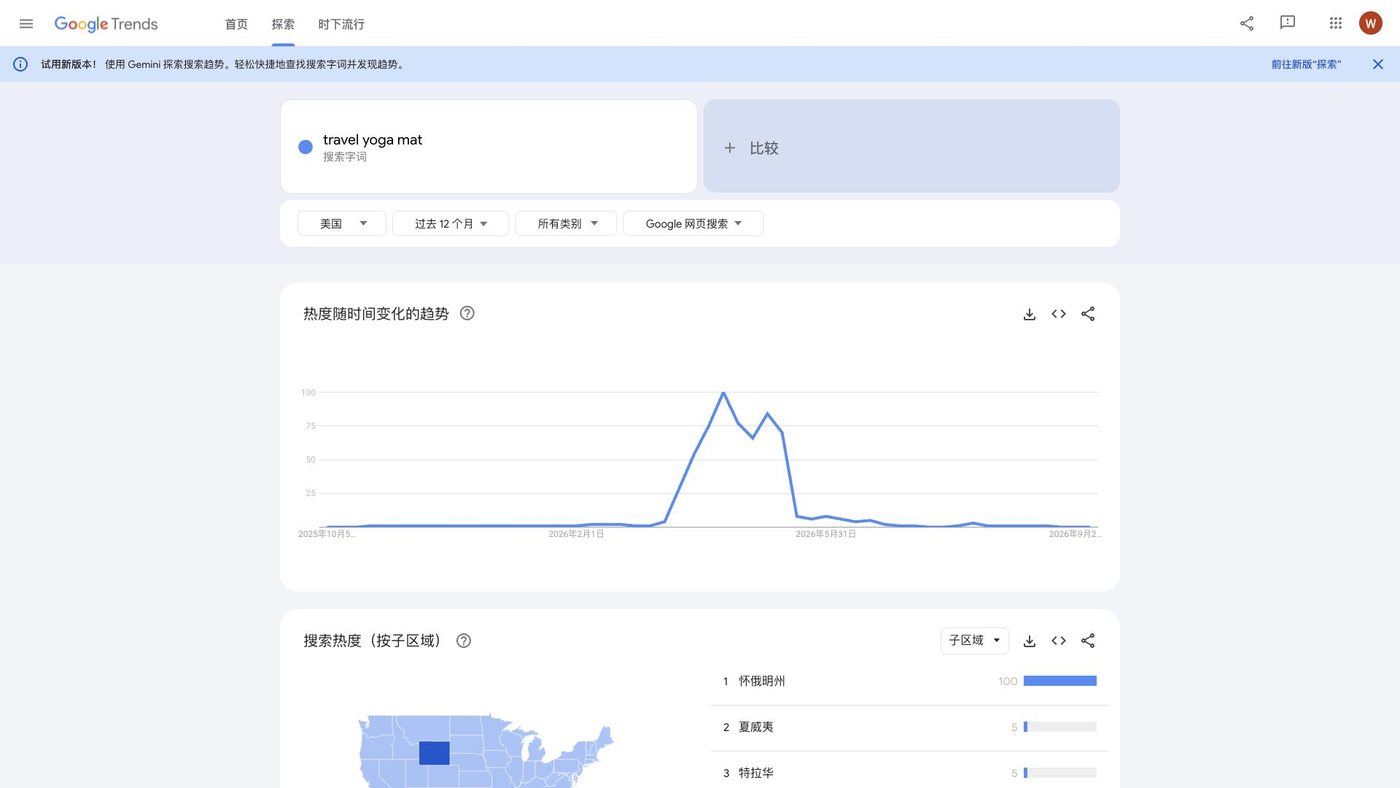Viewport: 1400px width, 788px height.
Task: Open the hamburger main menu
Action: 26,23
